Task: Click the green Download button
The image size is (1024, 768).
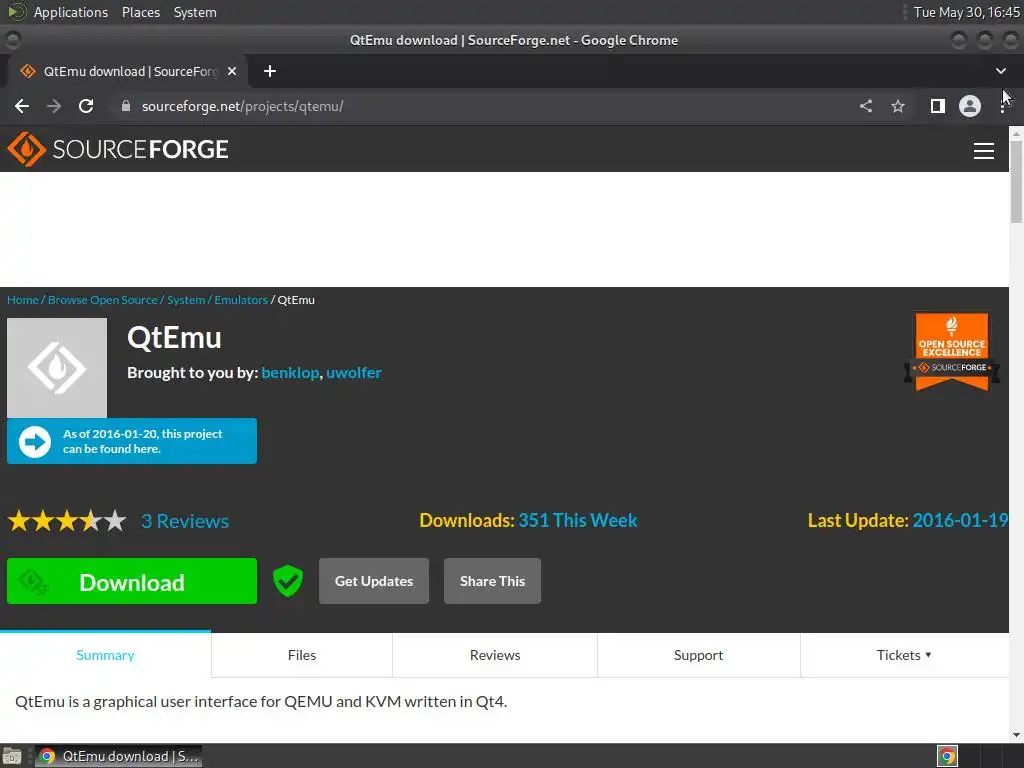Action: pos(132,581)
